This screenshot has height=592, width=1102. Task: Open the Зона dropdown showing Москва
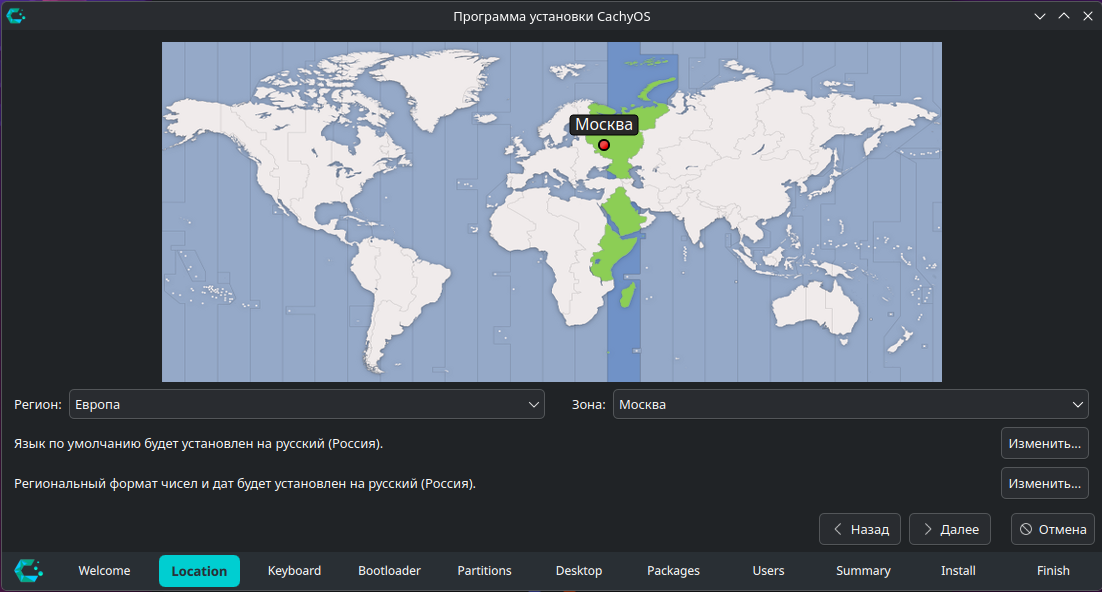coord(850,404)
